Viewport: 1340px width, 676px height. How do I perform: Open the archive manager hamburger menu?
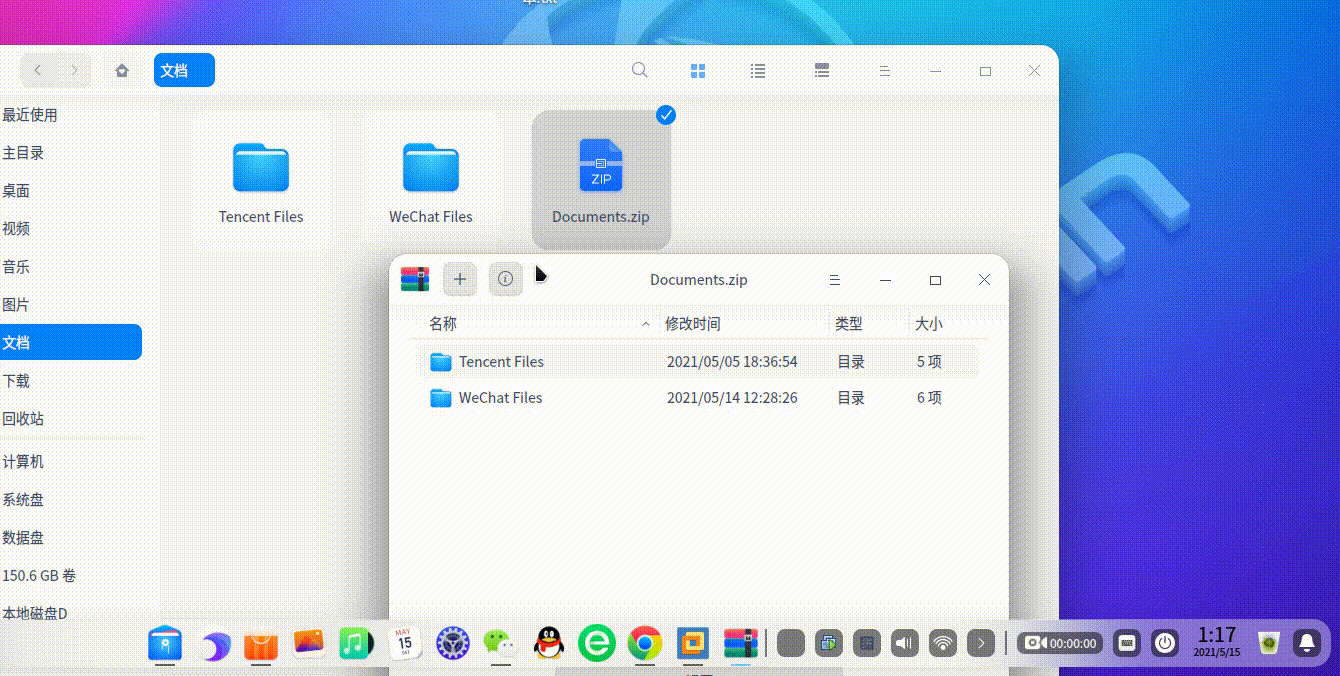(834, 280)
